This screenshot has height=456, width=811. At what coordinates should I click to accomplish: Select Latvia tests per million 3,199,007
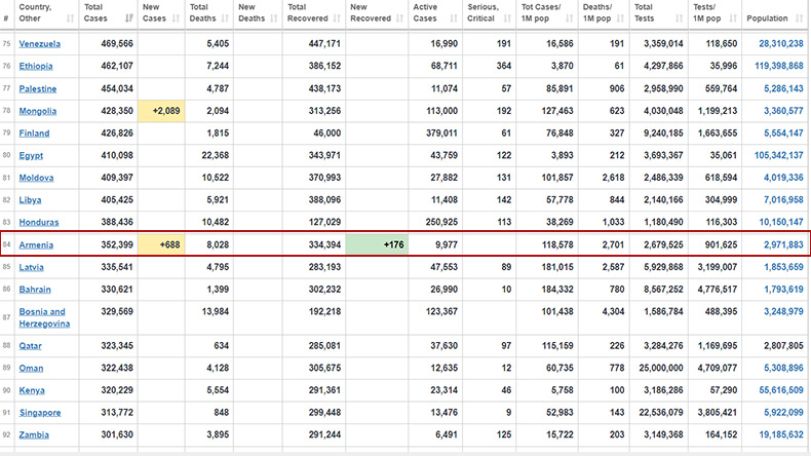click(717, 267)
